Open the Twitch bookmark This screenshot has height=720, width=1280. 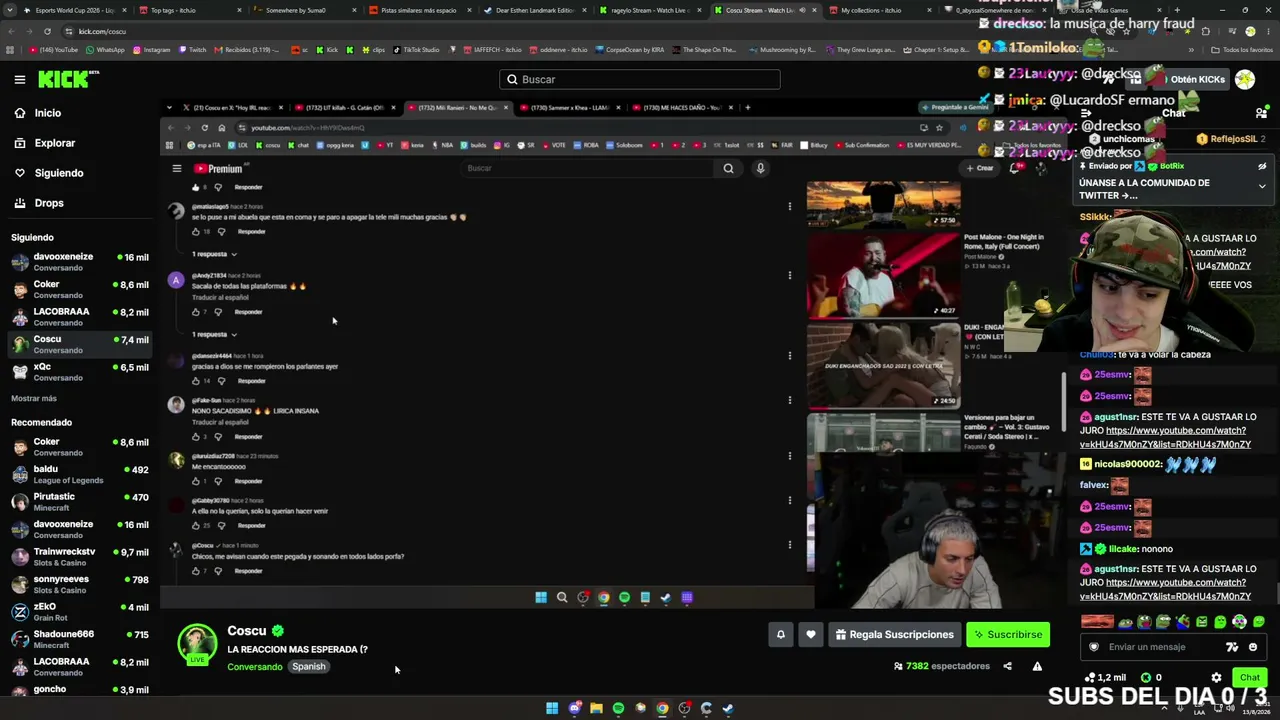click(193, 50)
